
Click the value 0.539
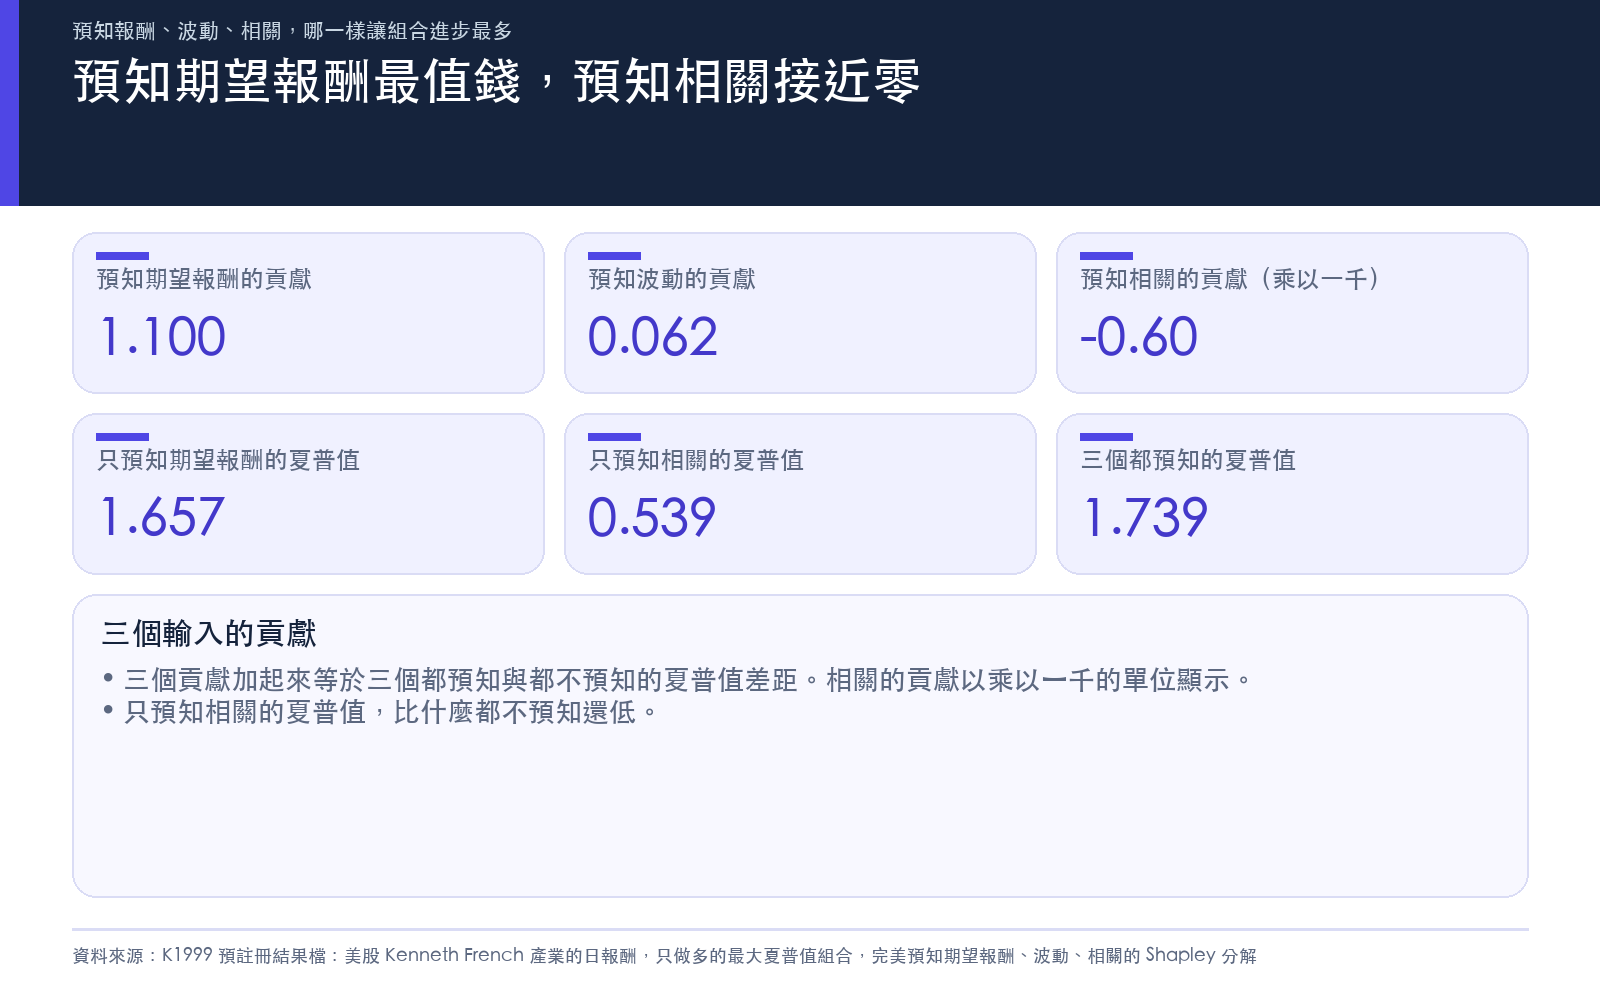point(652,518)
